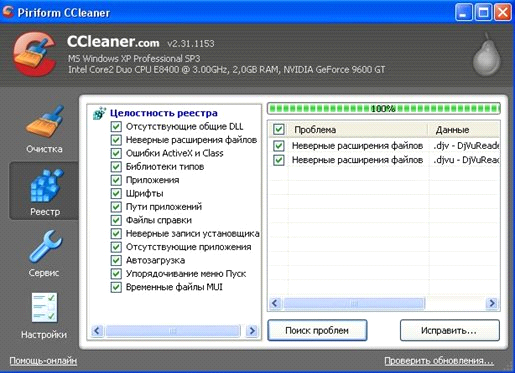Close the Piriform CCleaner window
The height and width of the screenshot is (373, 515).
503,13
